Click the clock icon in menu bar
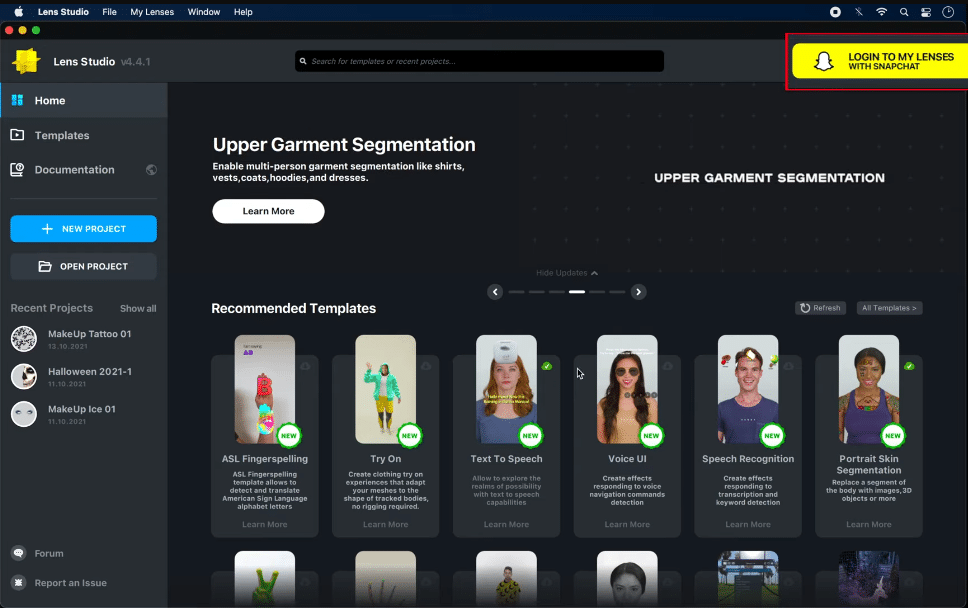 (948, 12)
